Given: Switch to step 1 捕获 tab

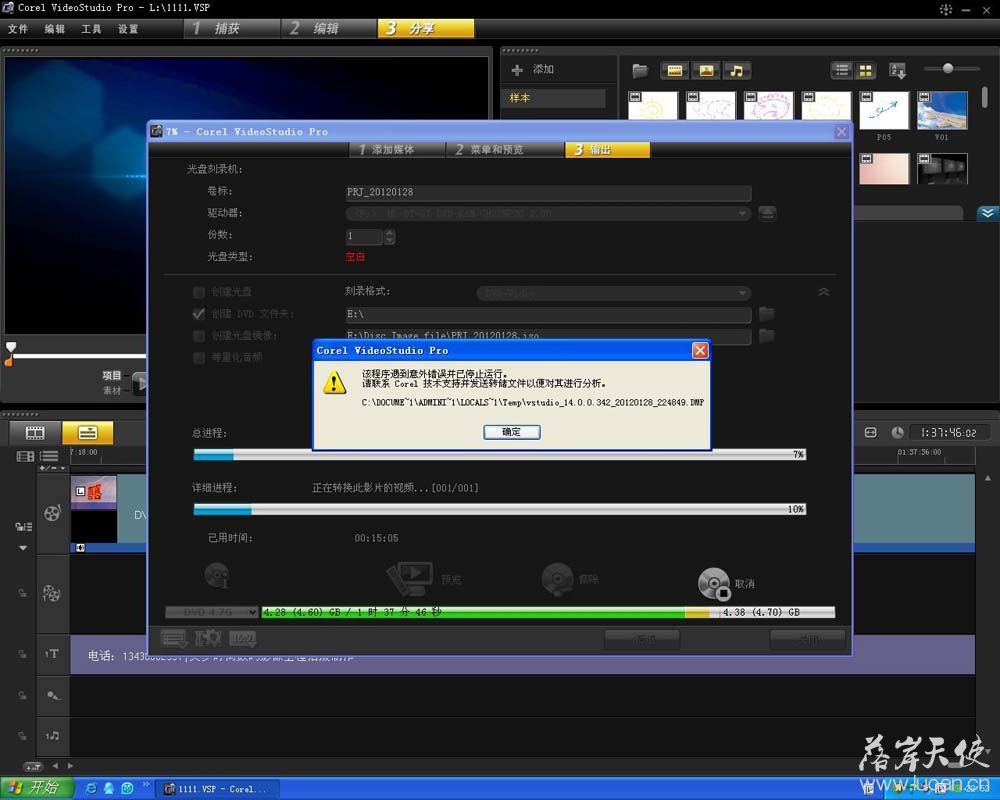Looking at the screenshot, I should [x=232, y=28].
